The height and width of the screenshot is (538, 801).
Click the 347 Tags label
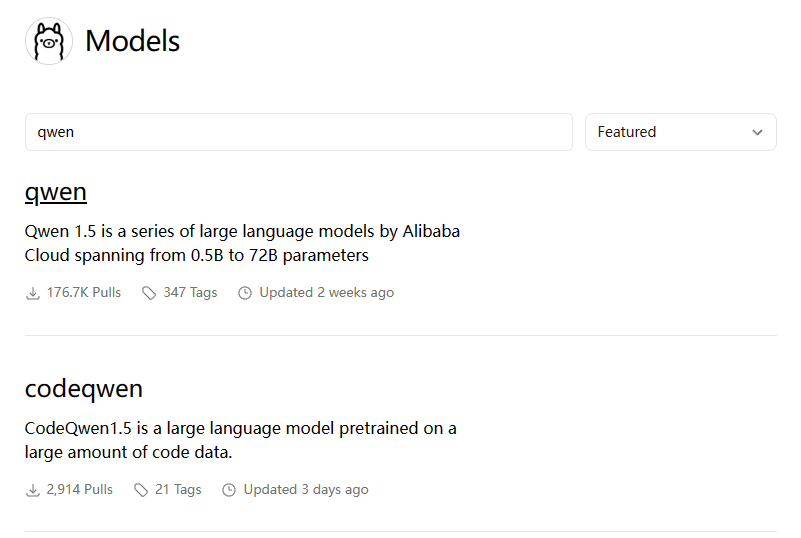[190, 293]
